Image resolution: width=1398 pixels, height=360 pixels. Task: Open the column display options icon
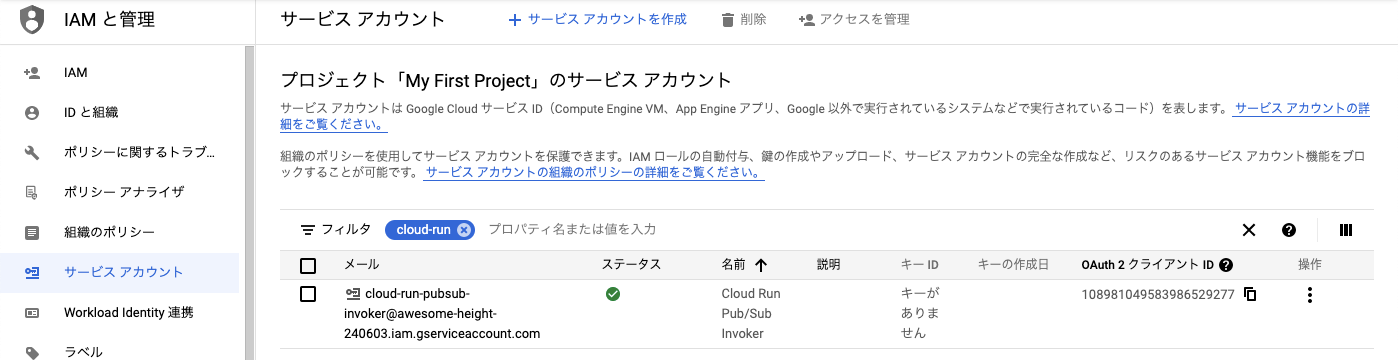(x=1346, y=230)
